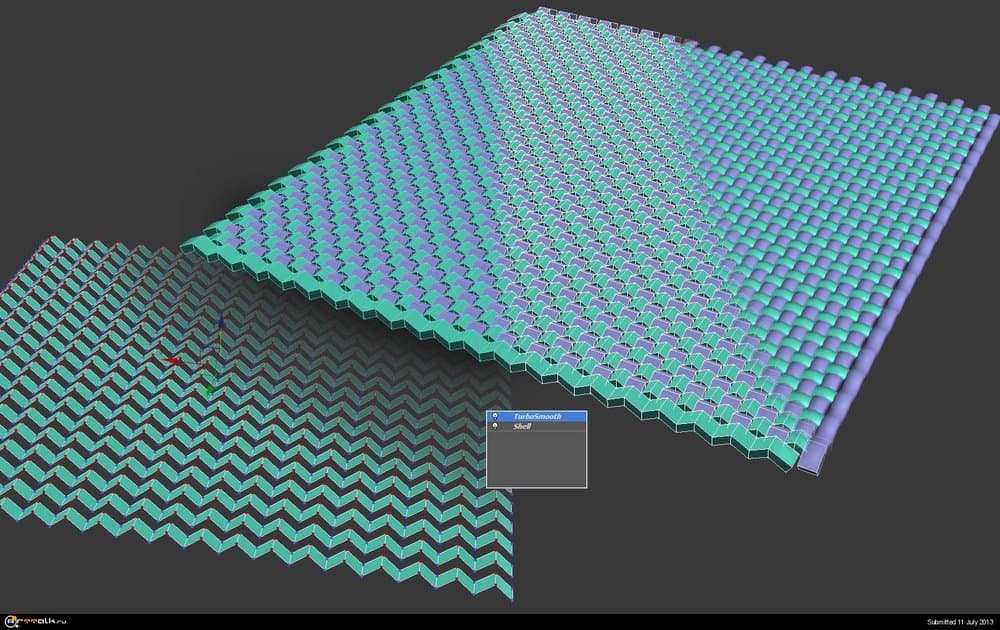Click the far top corner of the woven mesh
The height and width of the screenshot is (630, 1000).
coord(538,14)
